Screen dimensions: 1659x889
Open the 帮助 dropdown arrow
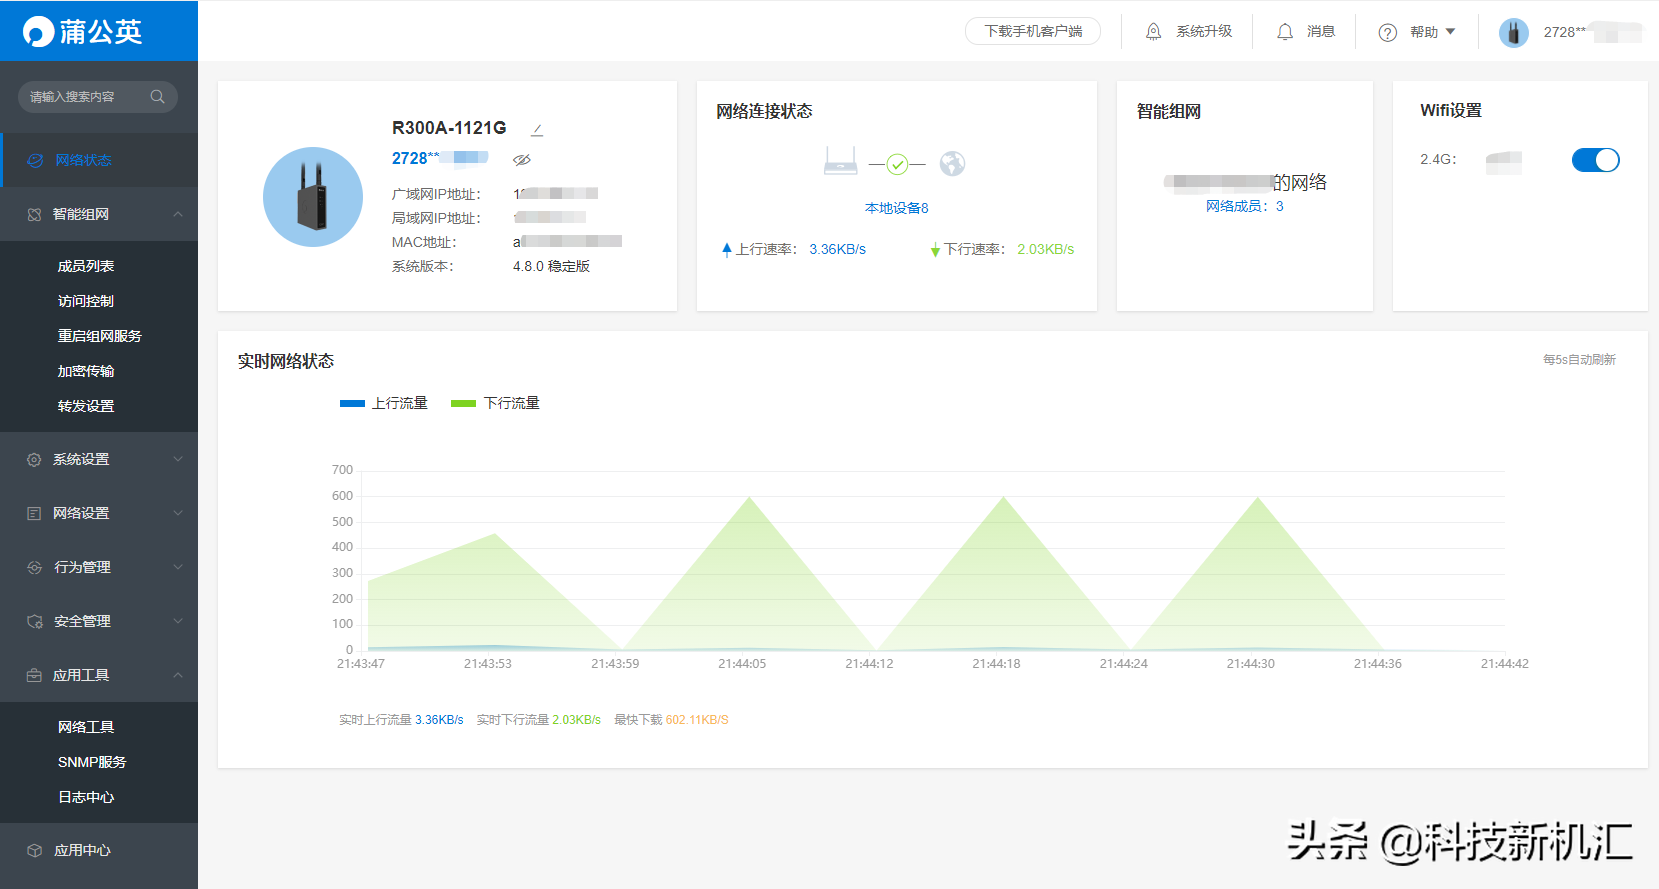(x=1450, y=32)
